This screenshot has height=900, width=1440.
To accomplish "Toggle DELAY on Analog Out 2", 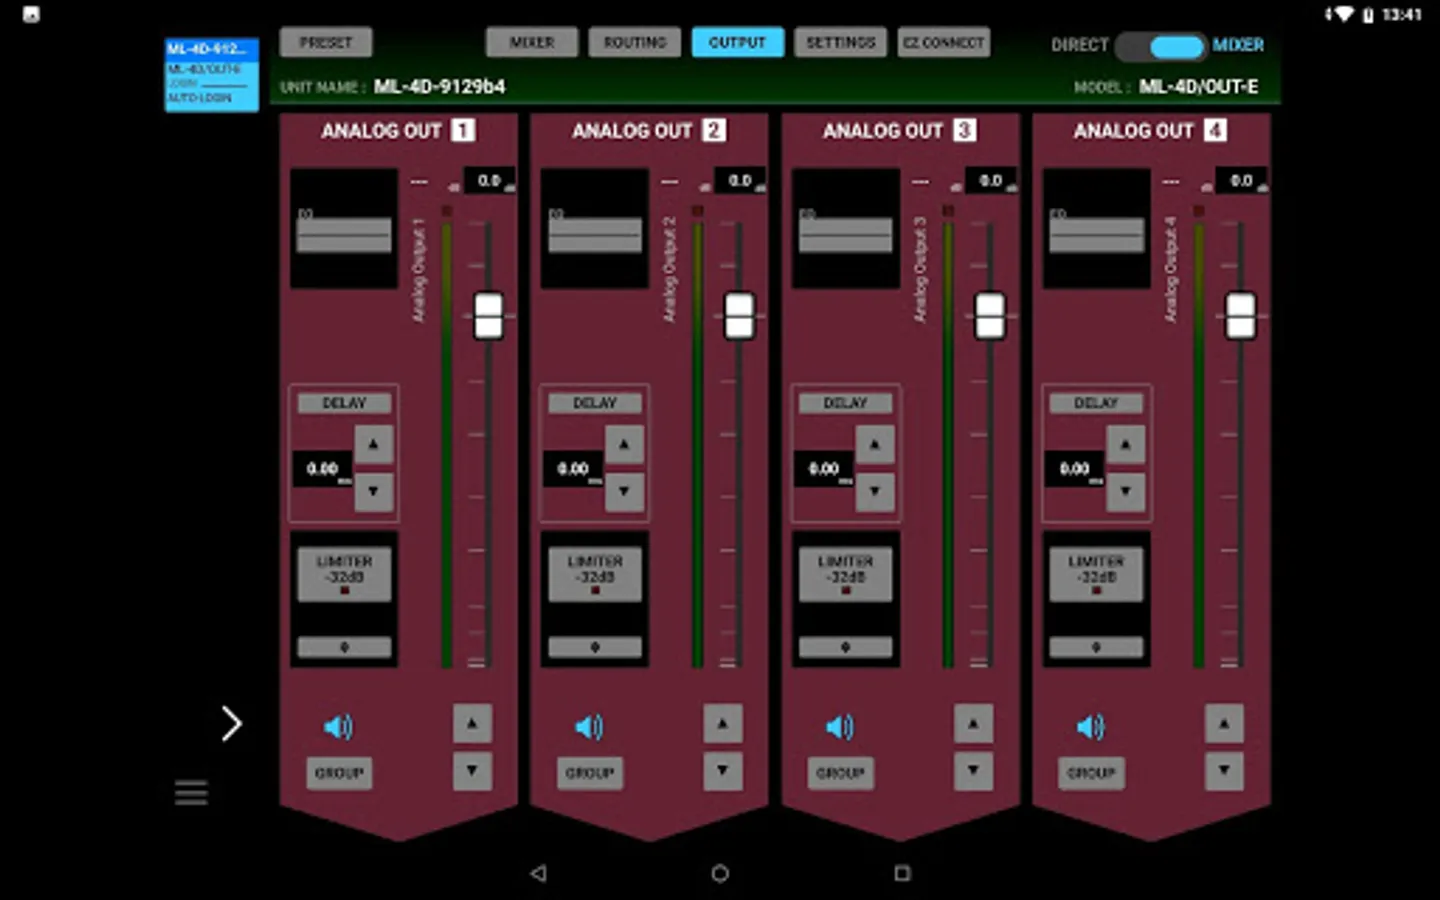I will click(595, 403).
